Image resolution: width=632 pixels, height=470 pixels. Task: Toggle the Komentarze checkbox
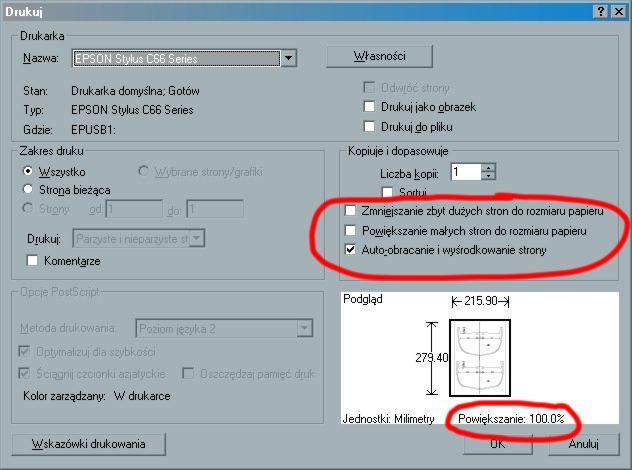pos(32,261)
